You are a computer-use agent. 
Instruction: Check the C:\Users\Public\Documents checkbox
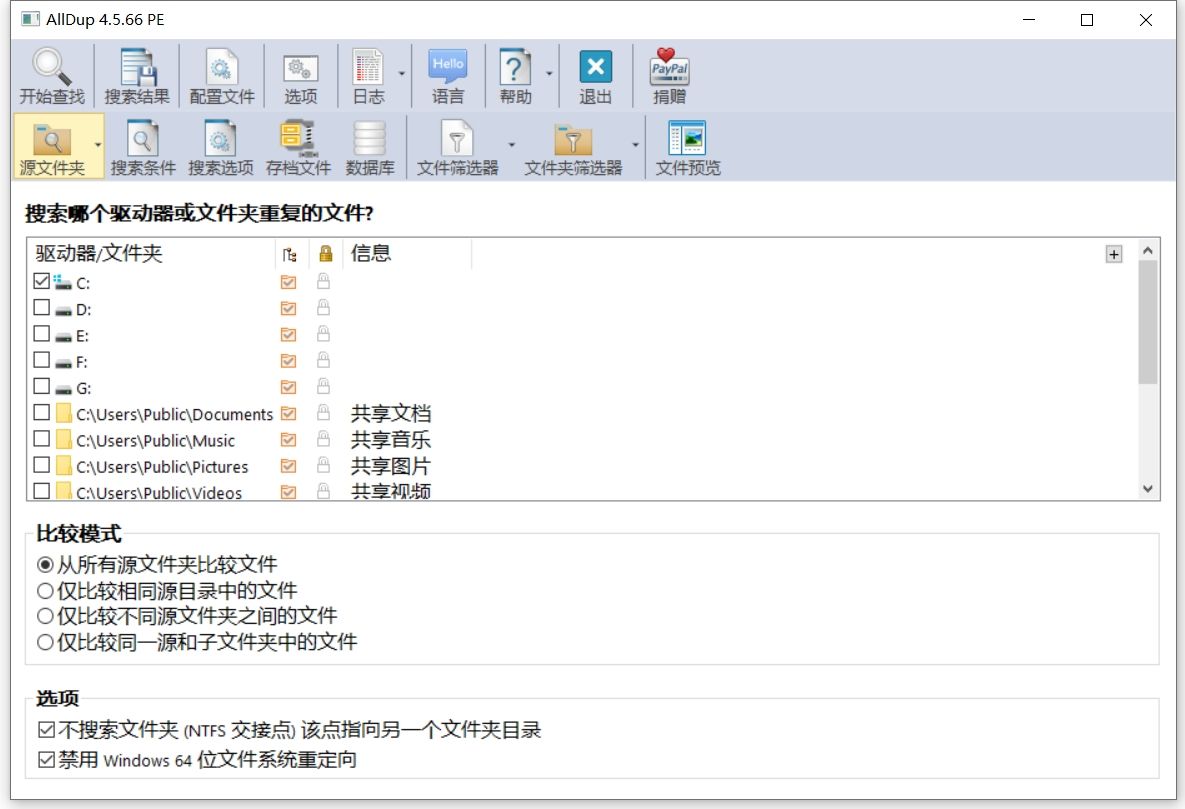coord(42,413)
